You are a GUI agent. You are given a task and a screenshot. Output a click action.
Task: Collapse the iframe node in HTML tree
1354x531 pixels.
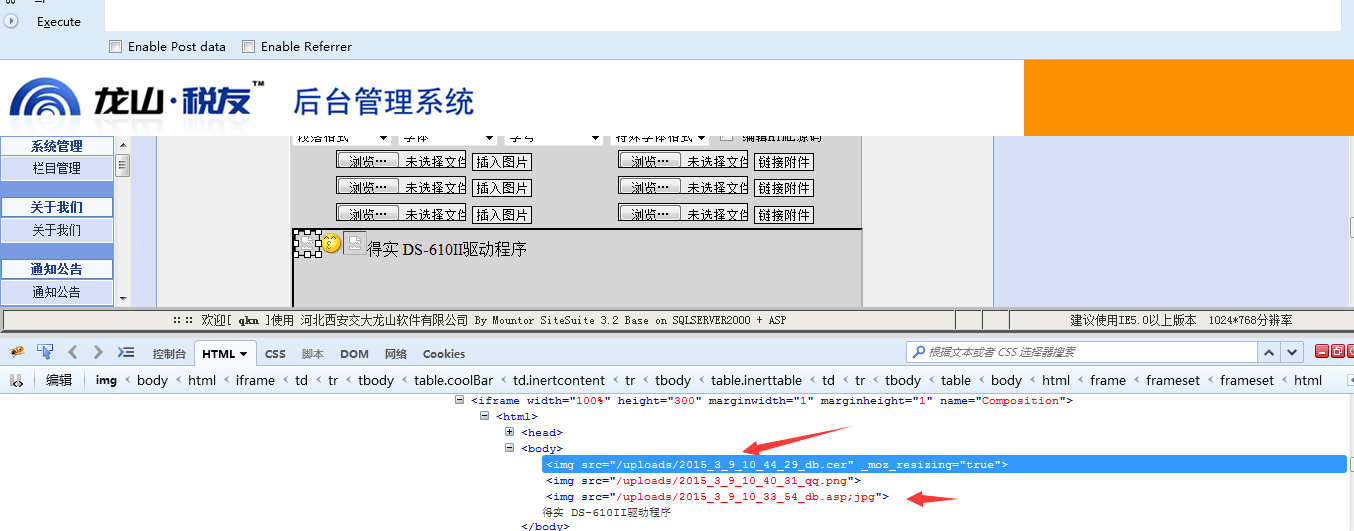pyautogui.click(x=459, y=400)
